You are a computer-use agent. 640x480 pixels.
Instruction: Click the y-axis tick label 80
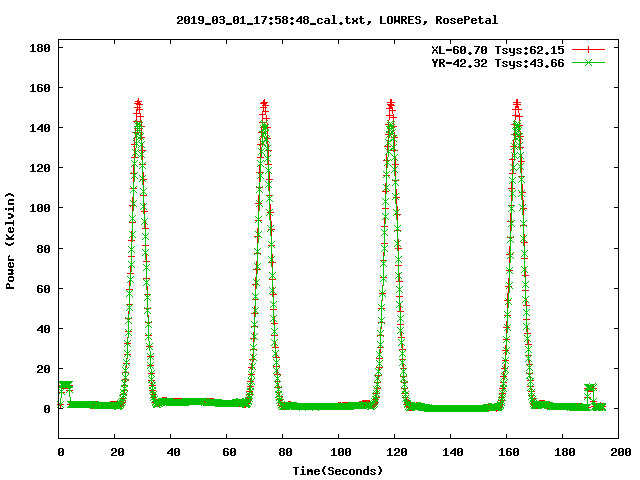pyautogui.click(x=43, y=249)
